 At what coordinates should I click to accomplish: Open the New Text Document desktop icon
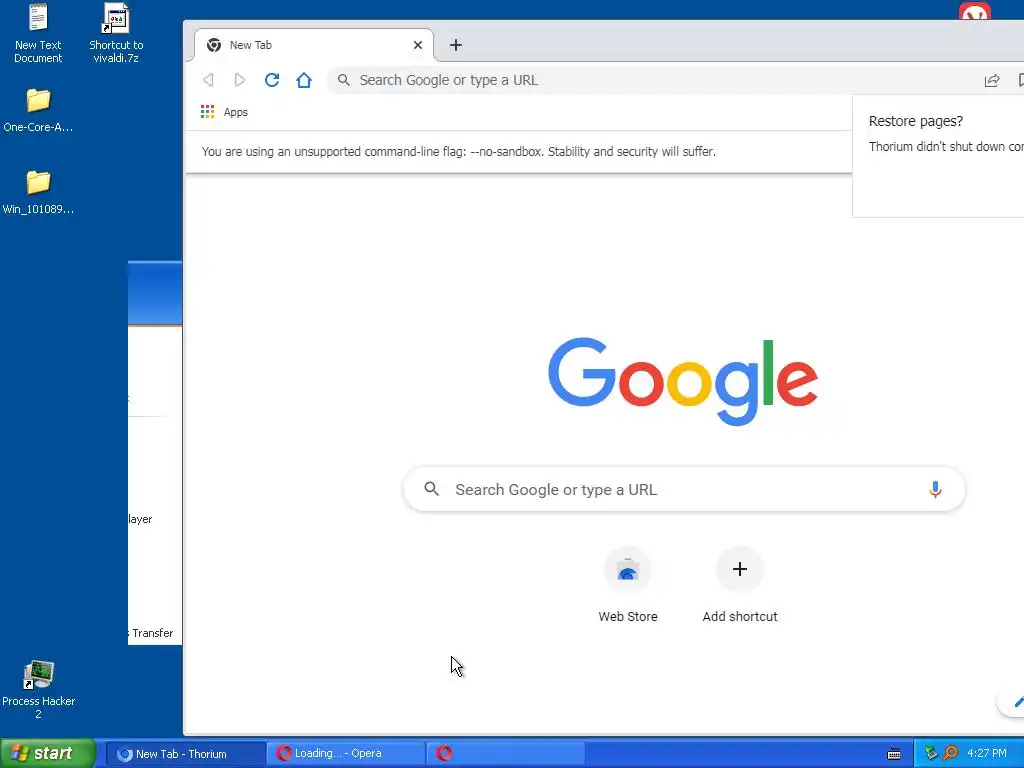click(38, 33)
